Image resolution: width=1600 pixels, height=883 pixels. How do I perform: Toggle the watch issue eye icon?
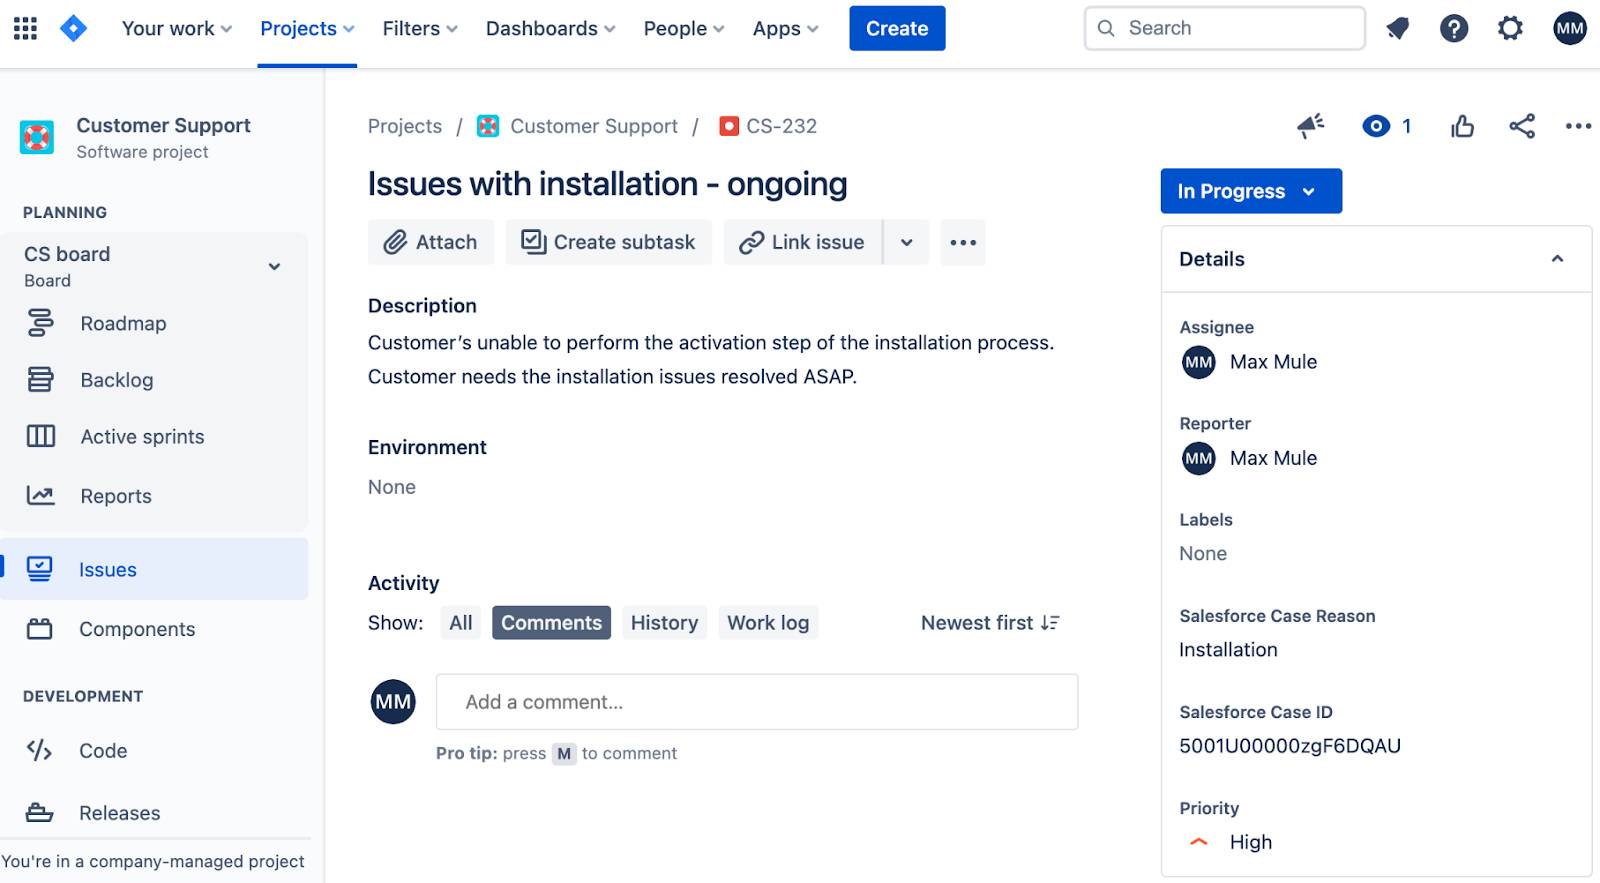1376,126
